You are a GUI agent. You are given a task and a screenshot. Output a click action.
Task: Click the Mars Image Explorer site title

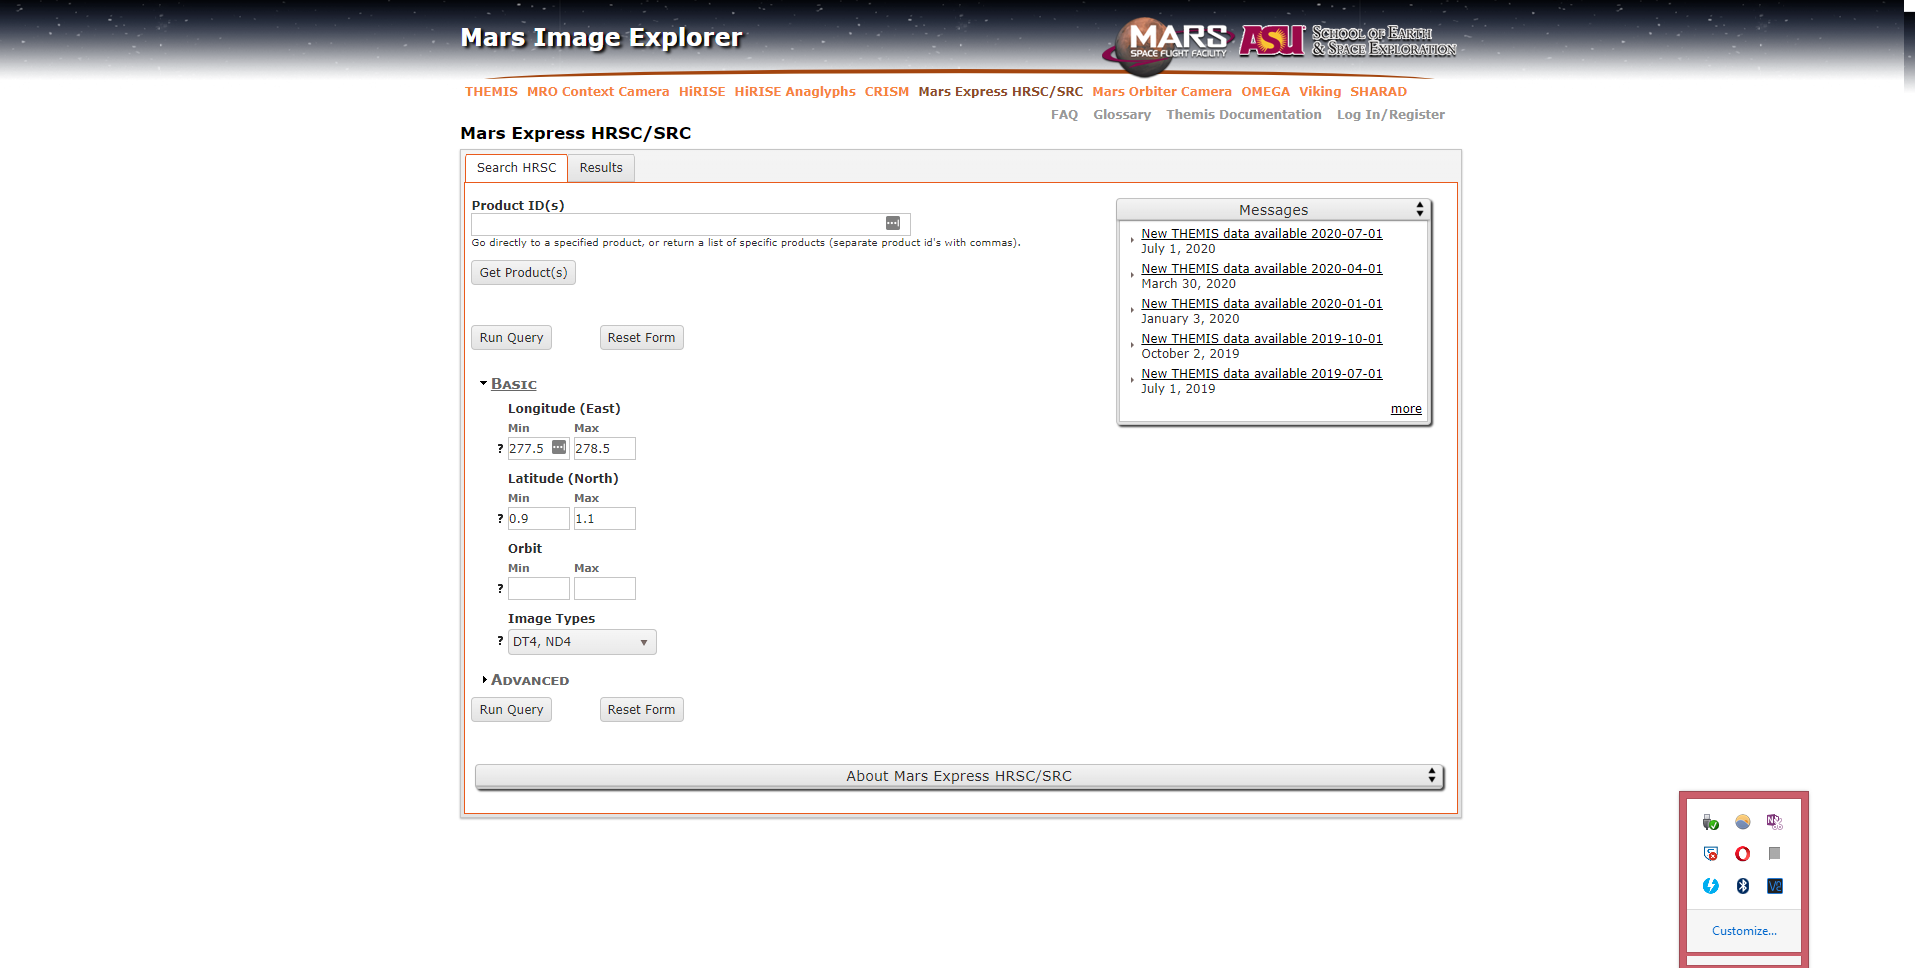(x=601, y=38)
